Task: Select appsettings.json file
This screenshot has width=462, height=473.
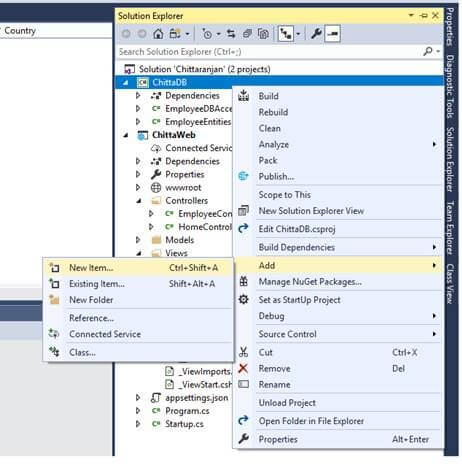Action: point(197,398)
